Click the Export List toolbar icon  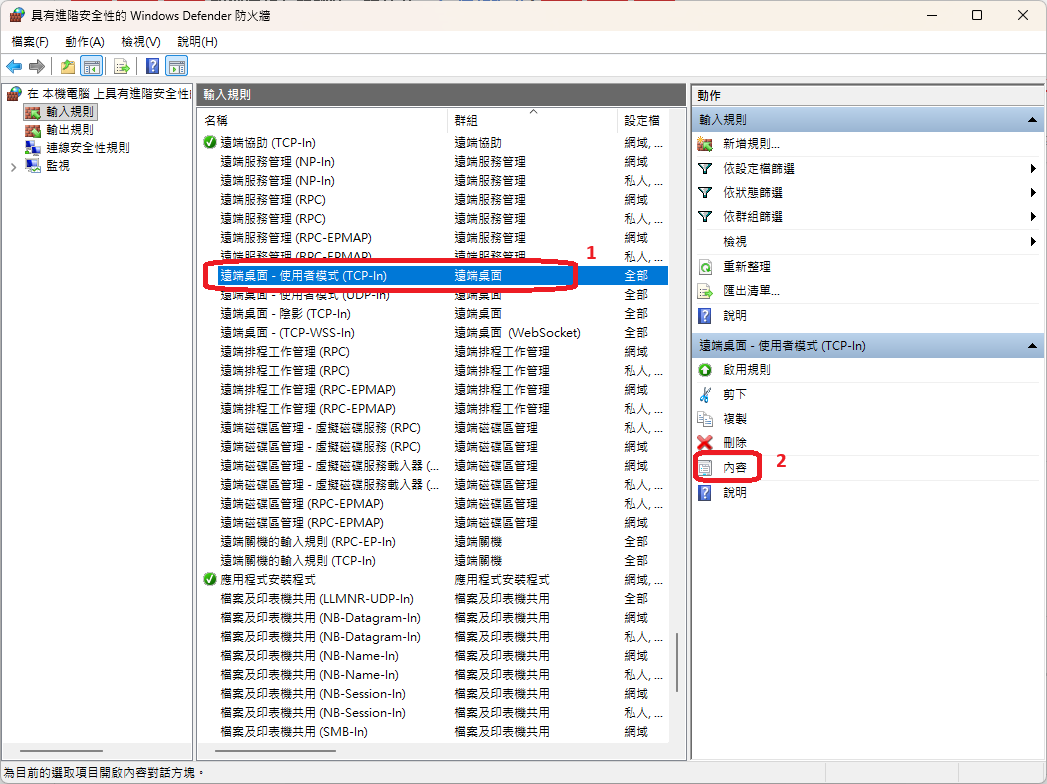[x=121, y=67]
